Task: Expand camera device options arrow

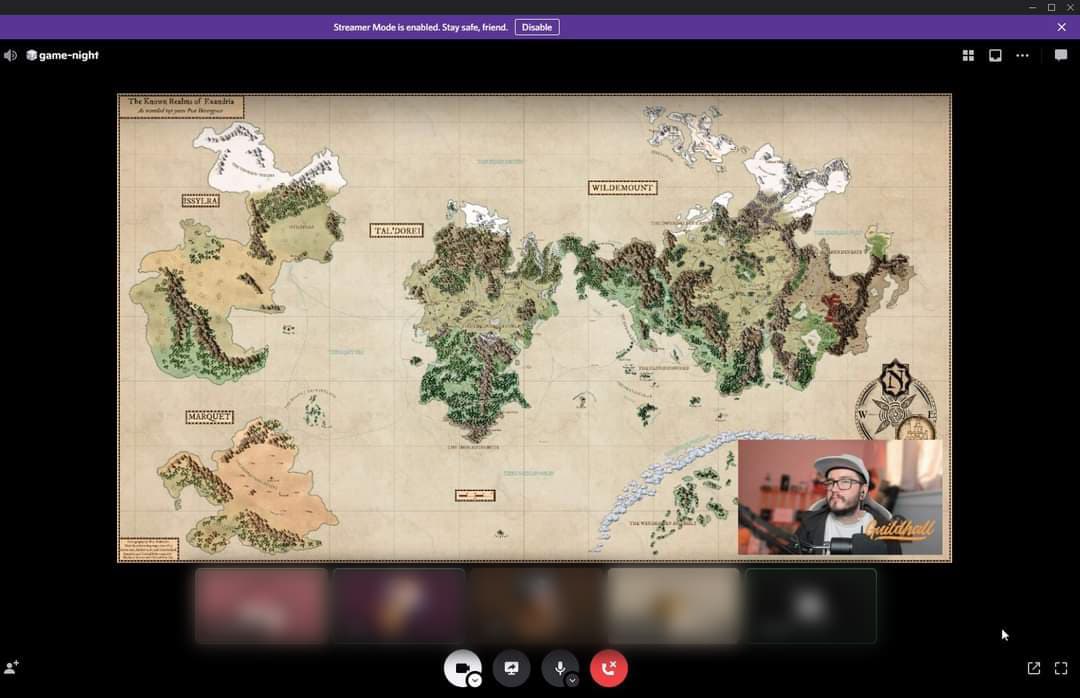Action: click(475, 681)
